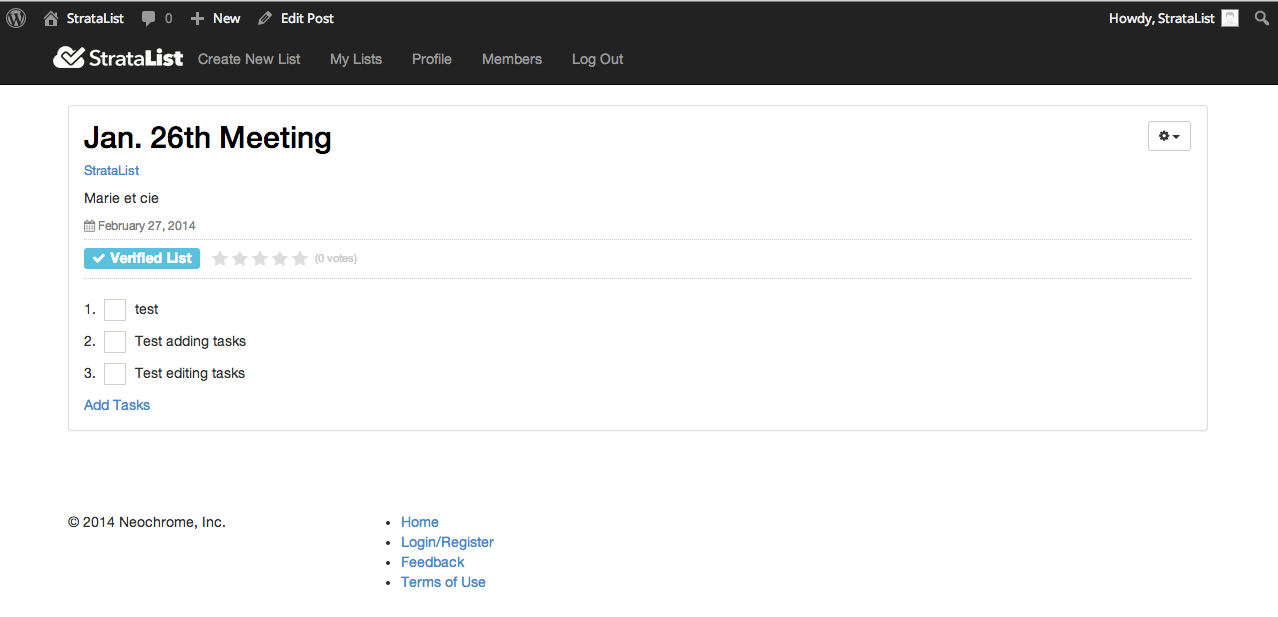
Task: Click the search magnifier icon
Action: [x=1261, y=18]
